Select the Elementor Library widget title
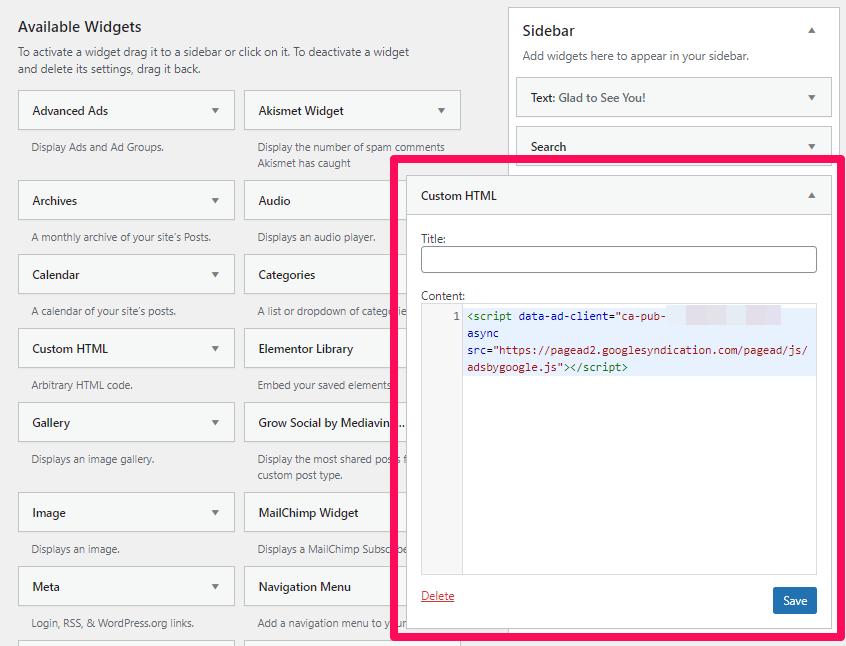Image resolution: width=846 pixels, height=646 pixels. 305,349
